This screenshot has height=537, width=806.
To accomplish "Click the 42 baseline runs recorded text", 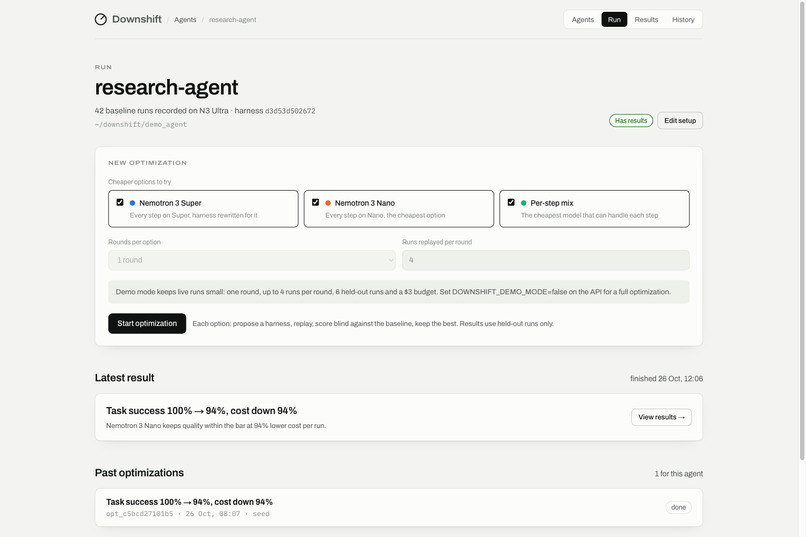I will pyautogui.click(x=161, y=110).
